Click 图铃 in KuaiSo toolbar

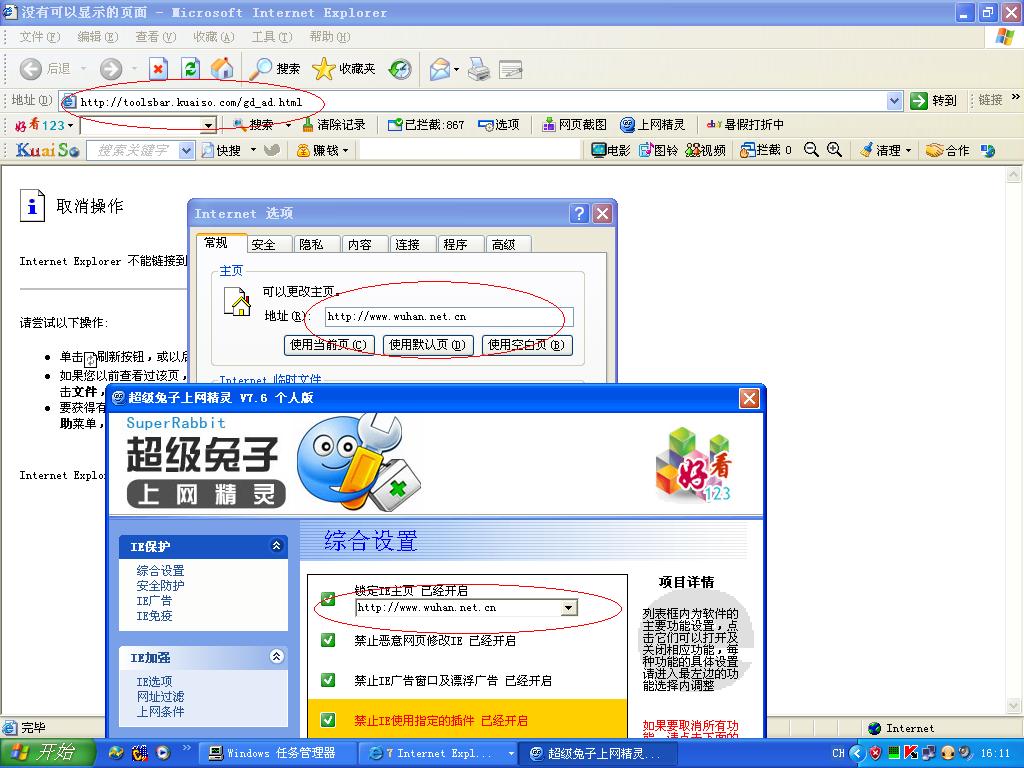pos(658,150)
